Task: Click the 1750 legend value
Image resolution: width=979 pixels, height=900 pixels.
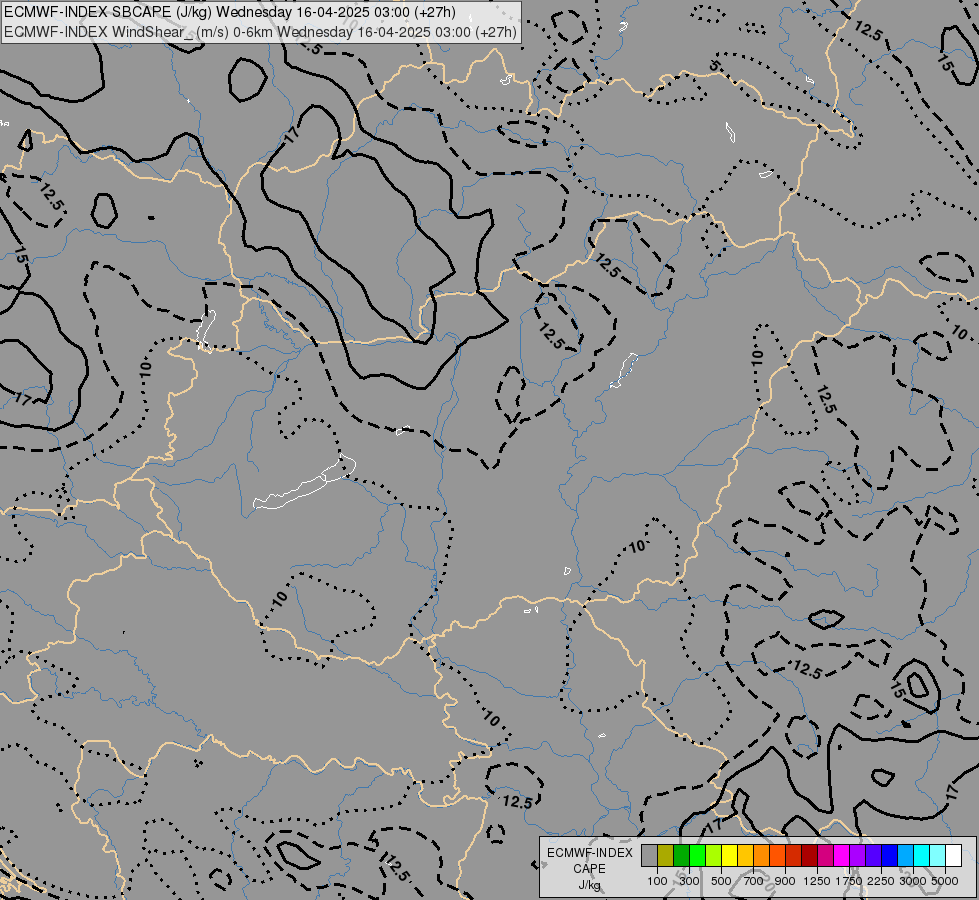Action: click(x=849, y=881)
